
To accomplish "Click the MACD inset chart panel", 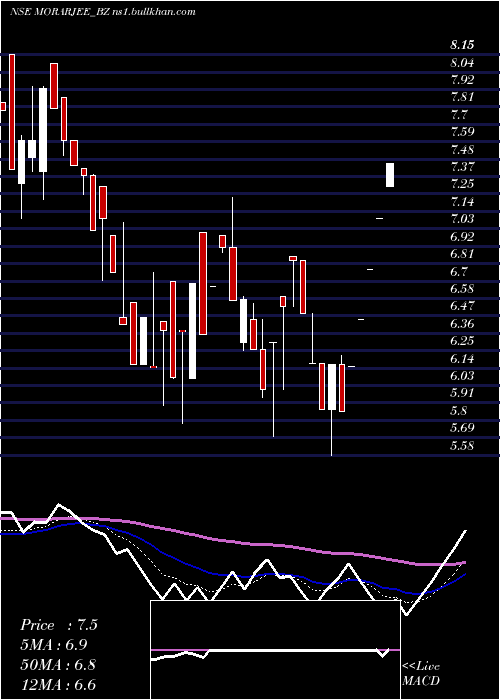I will [x=275, y=650].
